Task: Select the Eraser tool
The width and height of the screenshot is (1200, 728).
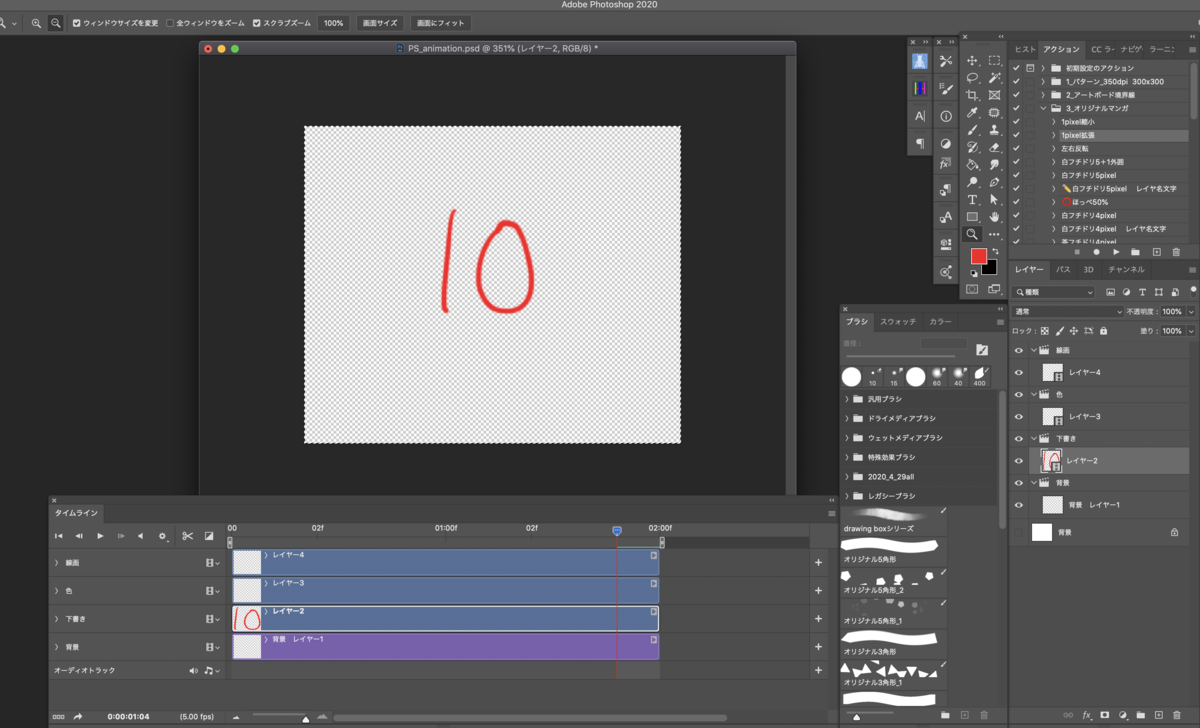Action: coord(994,148)
